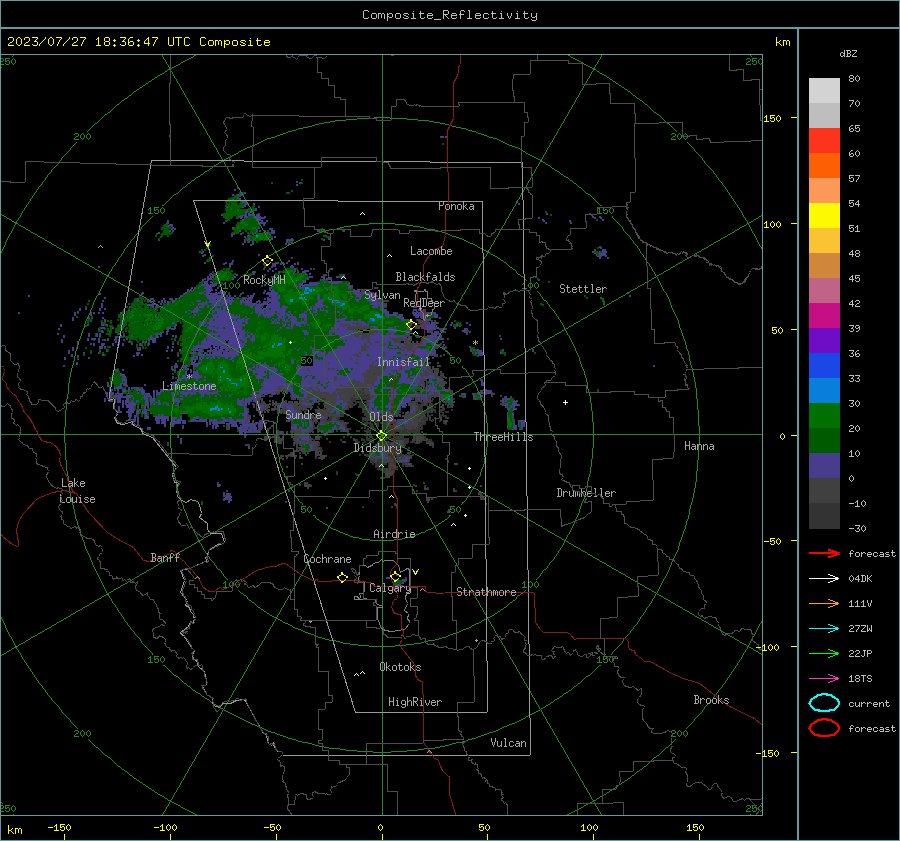Click the yellow diamond marker below Cochrane
900x841 pixels.
pos(342,577)
